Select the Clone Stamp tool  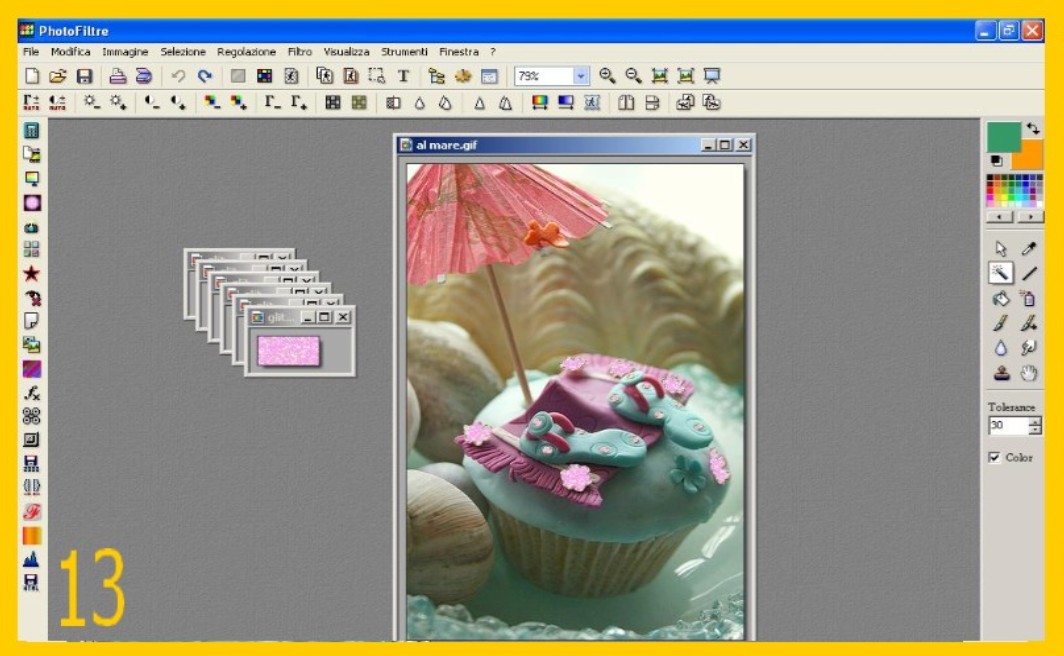[x=1000, y=373]
